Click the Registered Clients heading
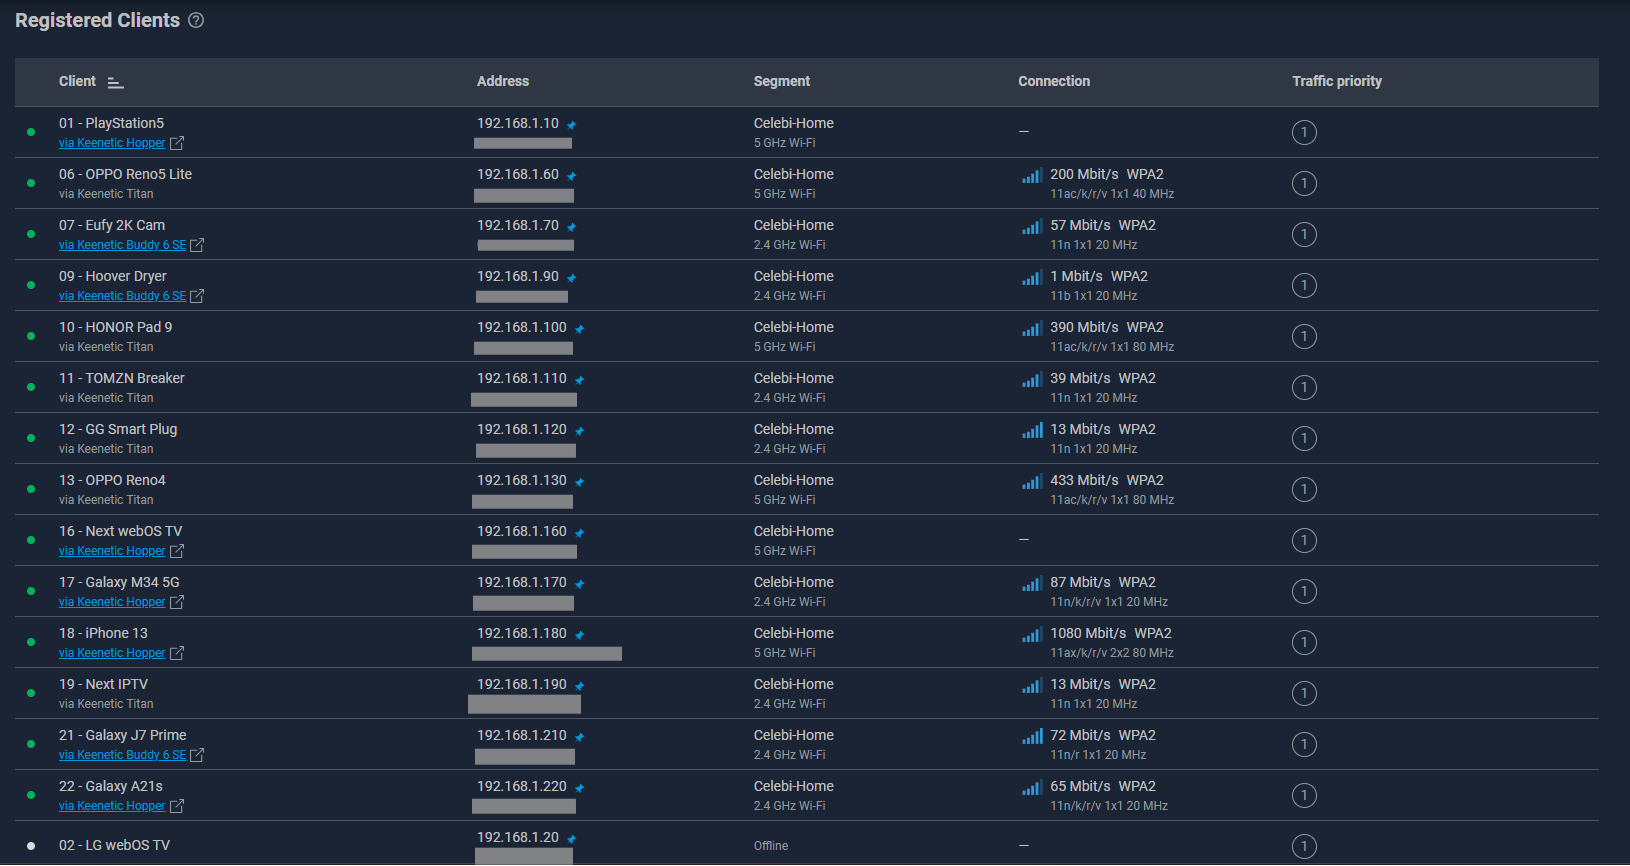The image size is (1630, 866). (x=98, y=20)
